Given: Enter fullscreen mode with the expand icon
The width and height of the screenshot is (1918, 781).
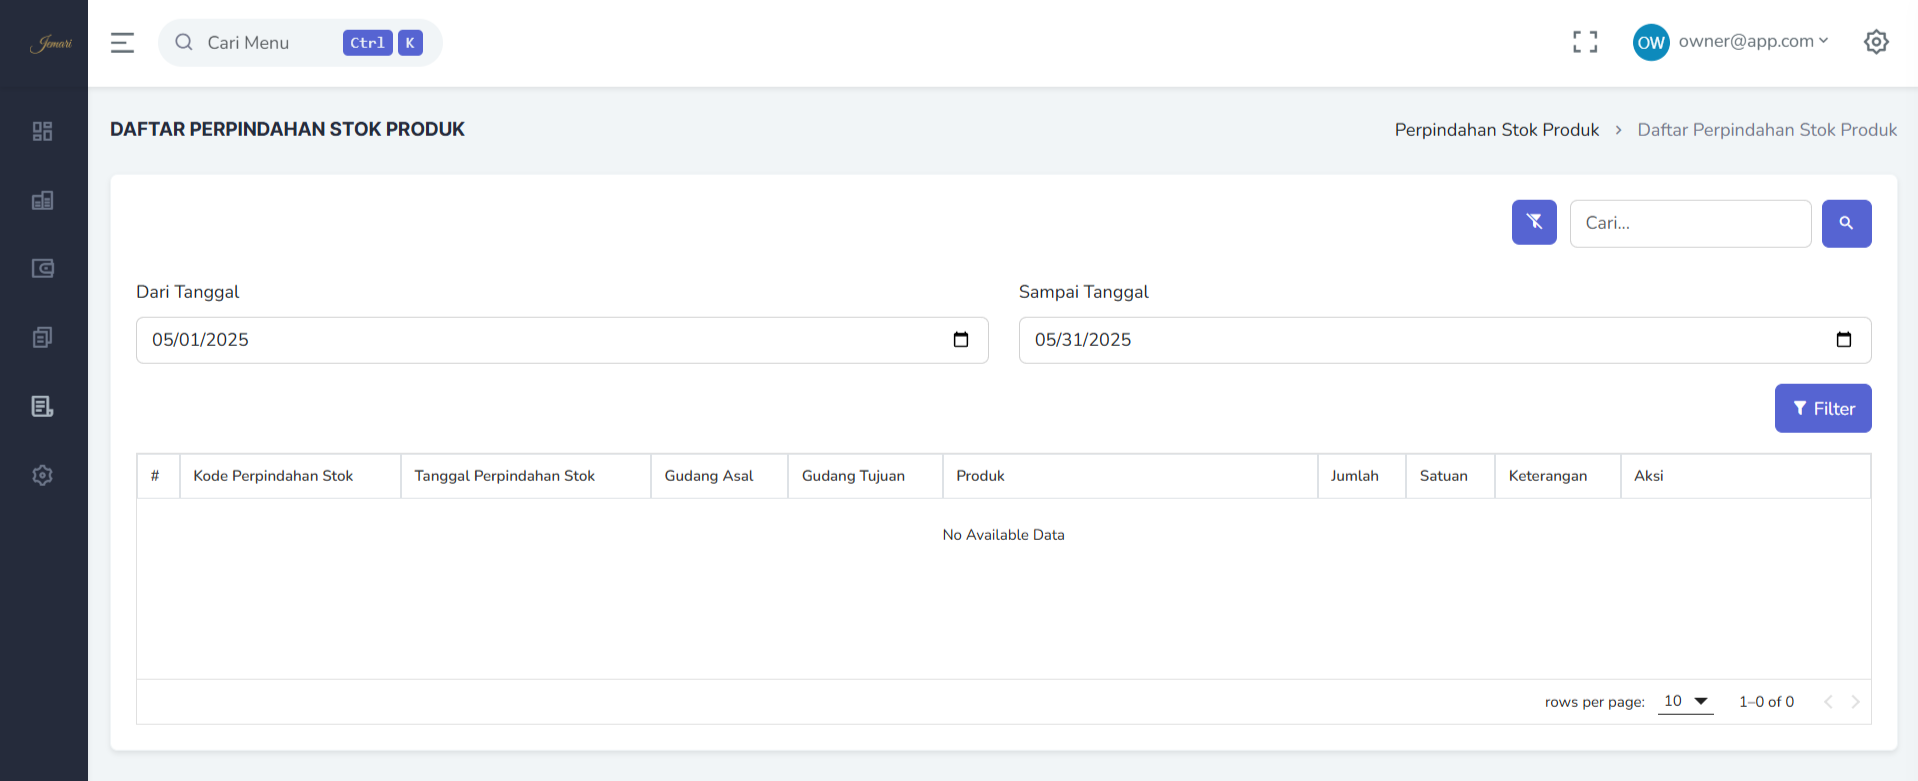Looking at the screenshot, I should click(x=1584, y=42).
